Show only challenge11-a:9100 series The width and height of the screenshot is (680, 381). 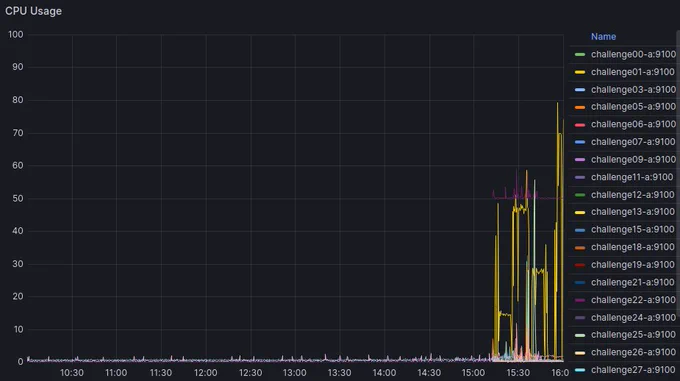[x=632, y=177]
